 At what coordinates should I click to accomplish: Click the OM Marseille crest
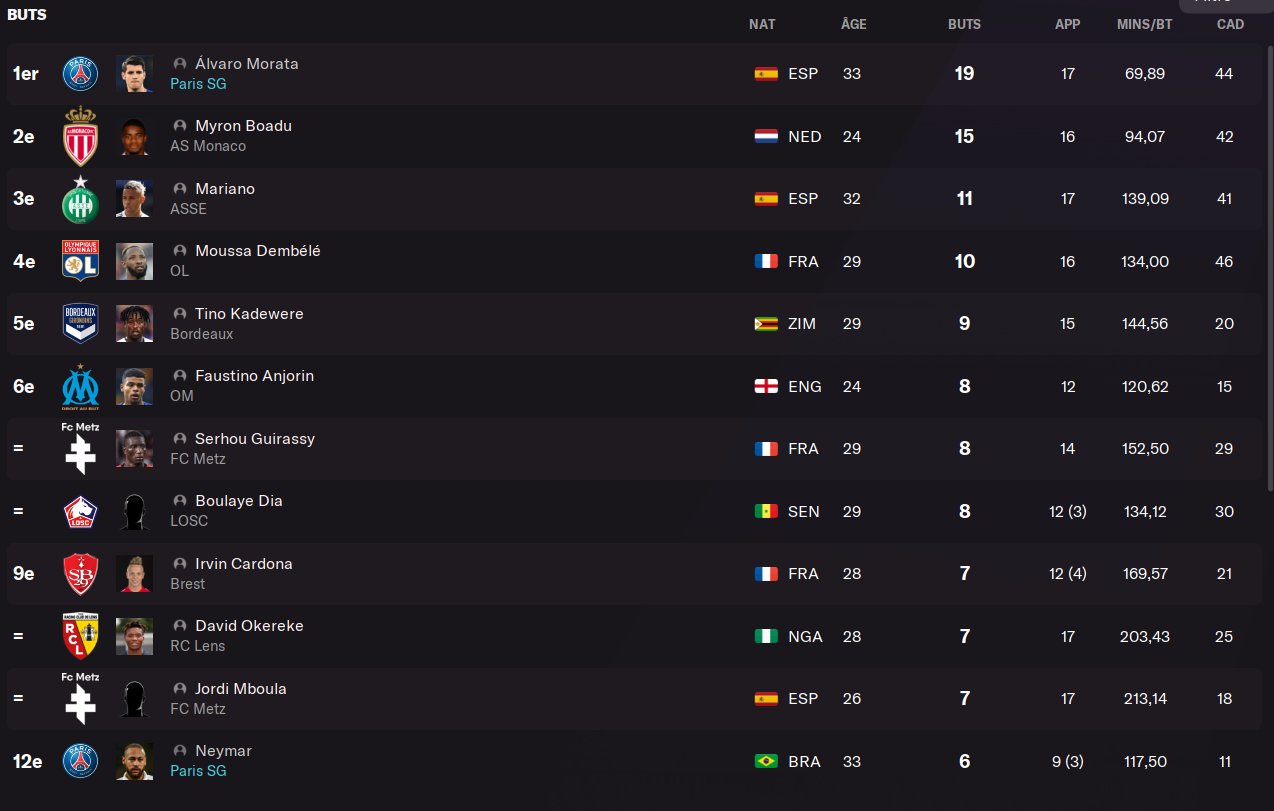point(81,387)
